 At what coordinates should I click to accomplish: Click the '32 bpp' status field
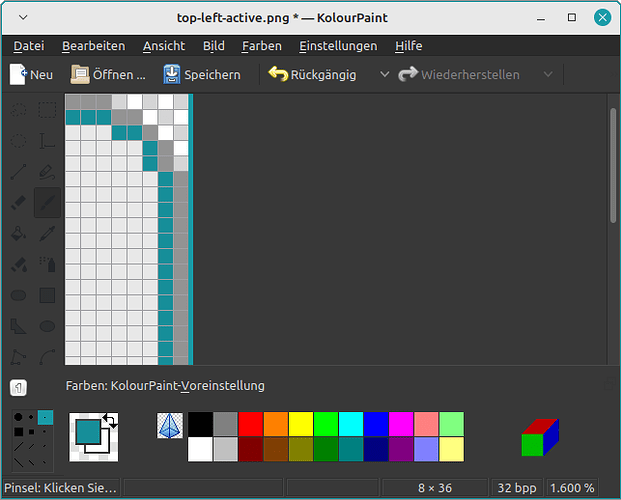click(517, 488)
